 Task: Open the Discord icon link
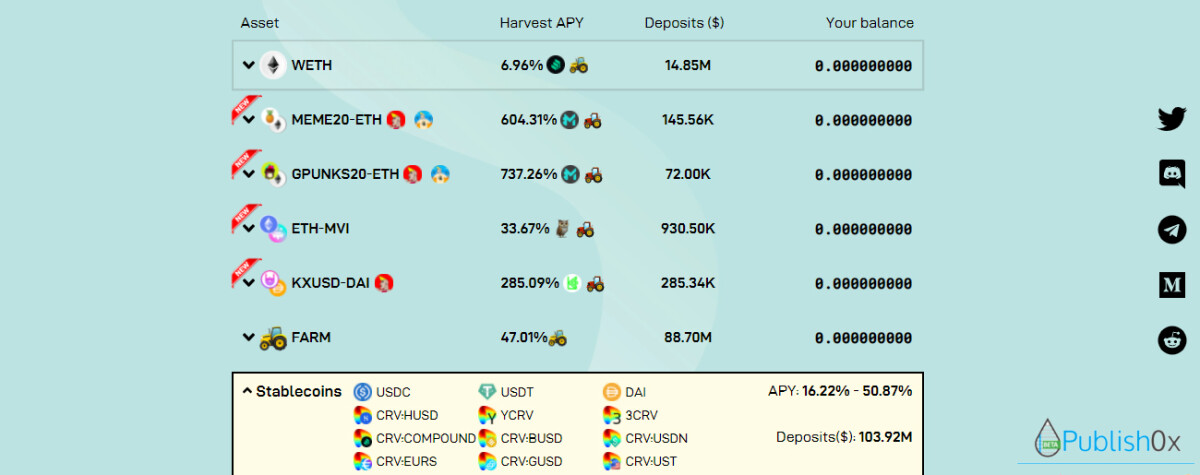click(x=1171, y=174)
